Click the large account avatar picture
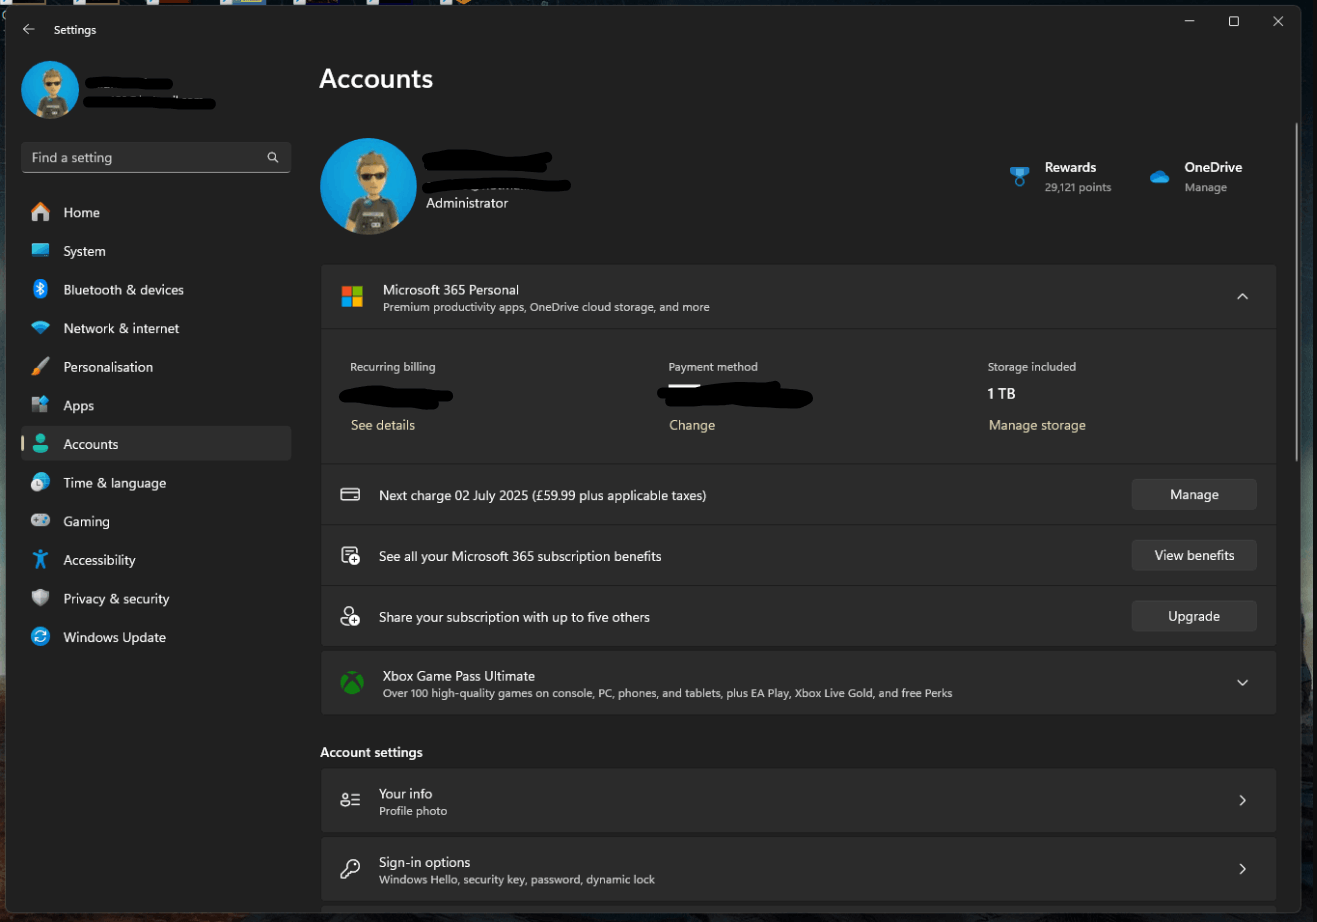Screen dimensions: 1317x922 point(368,186)
